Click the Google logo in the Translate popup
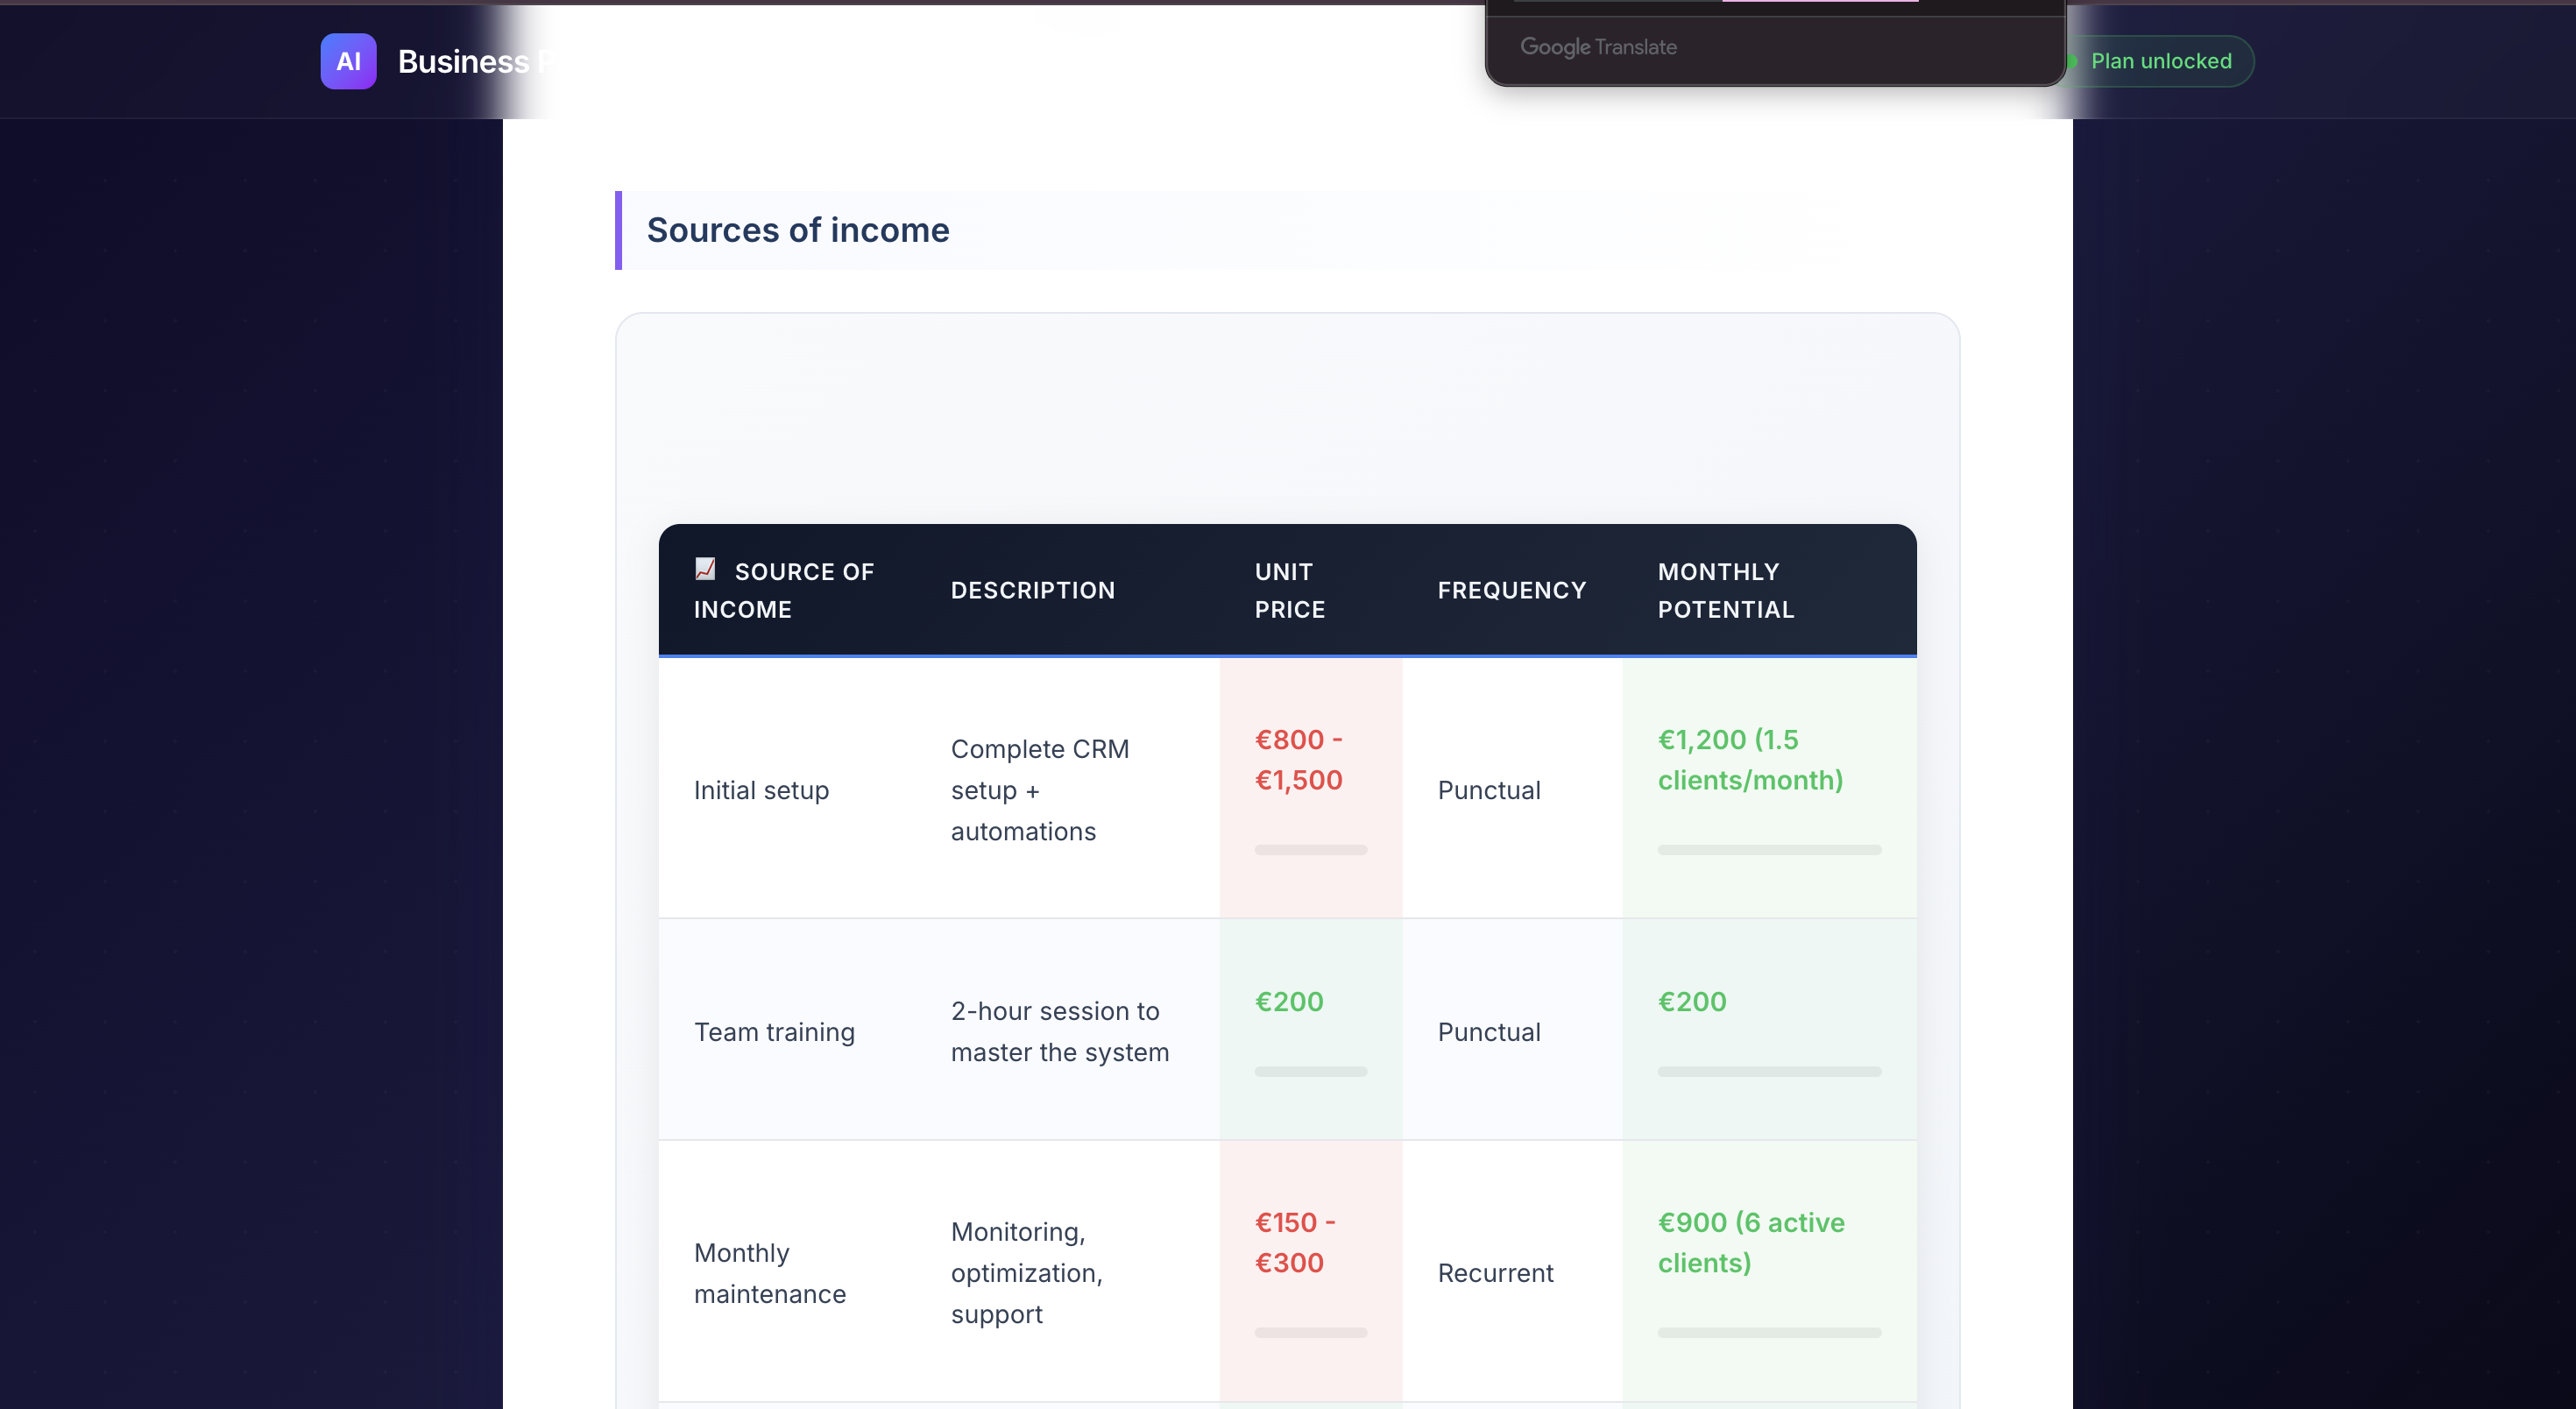 click(1556, 47)
